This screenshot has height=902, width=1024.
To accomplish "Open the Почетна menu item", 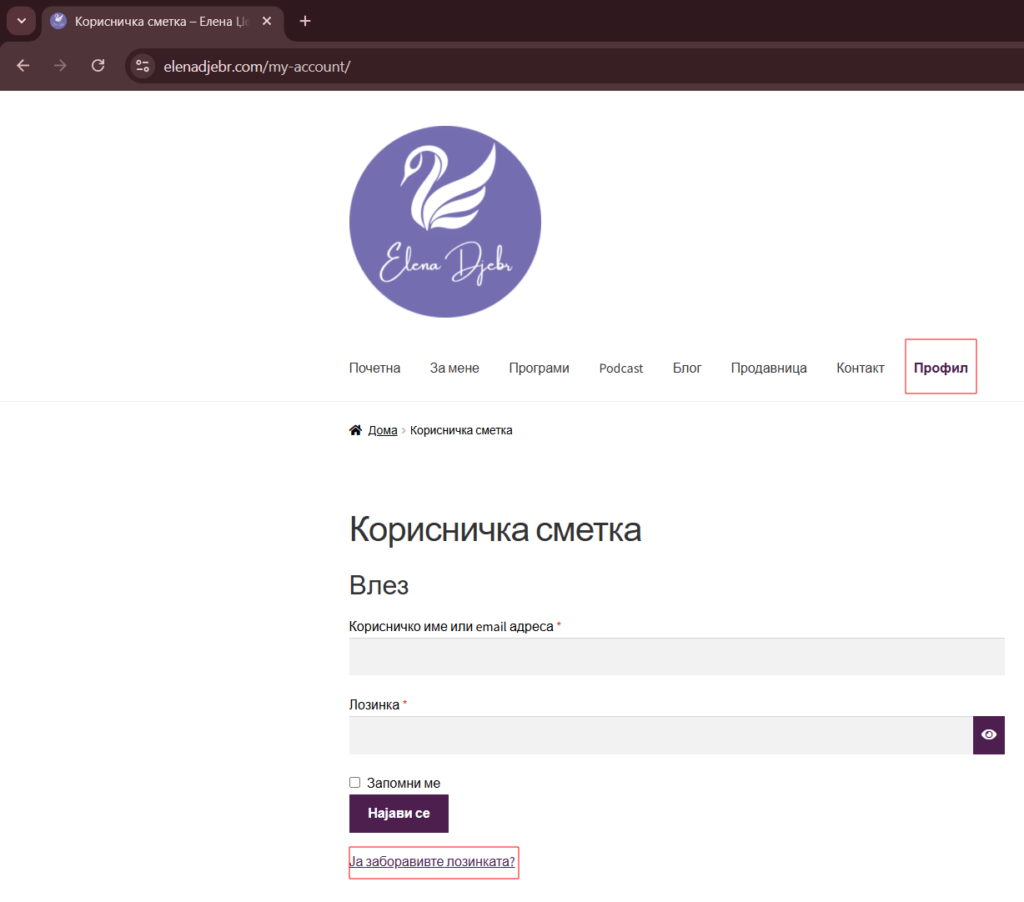I will click(x=374, y=368).
